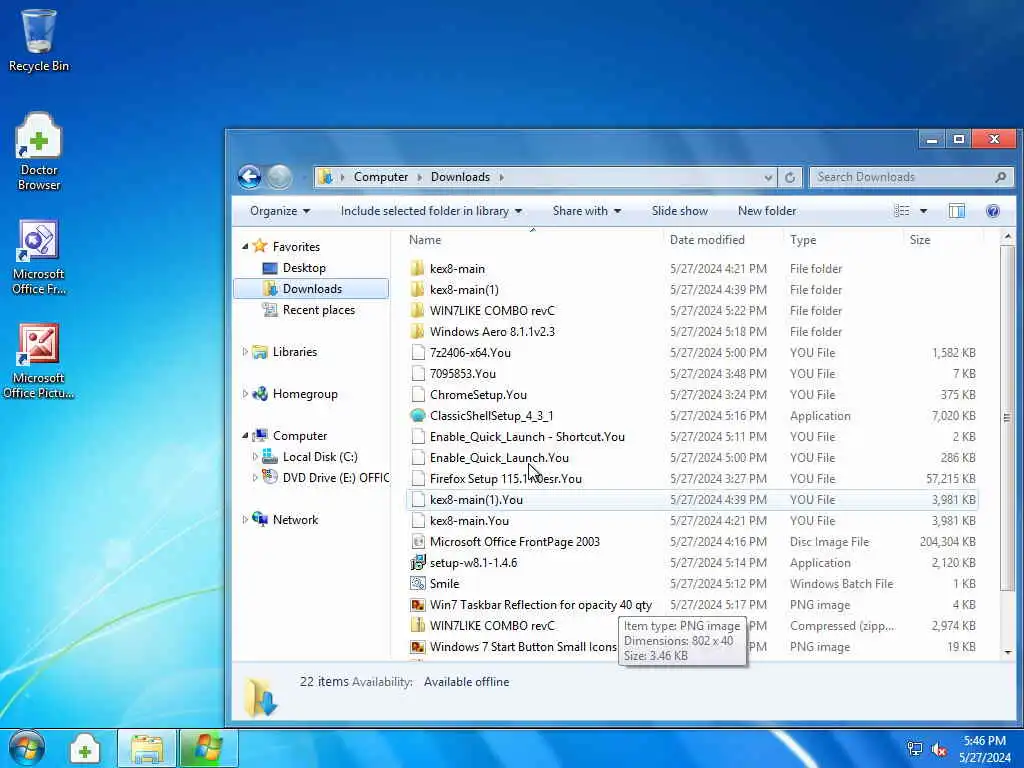This screenshot has height=768, width=1024.
Task: Select Recent places in Favorites
Action: [x=318, y=310]
